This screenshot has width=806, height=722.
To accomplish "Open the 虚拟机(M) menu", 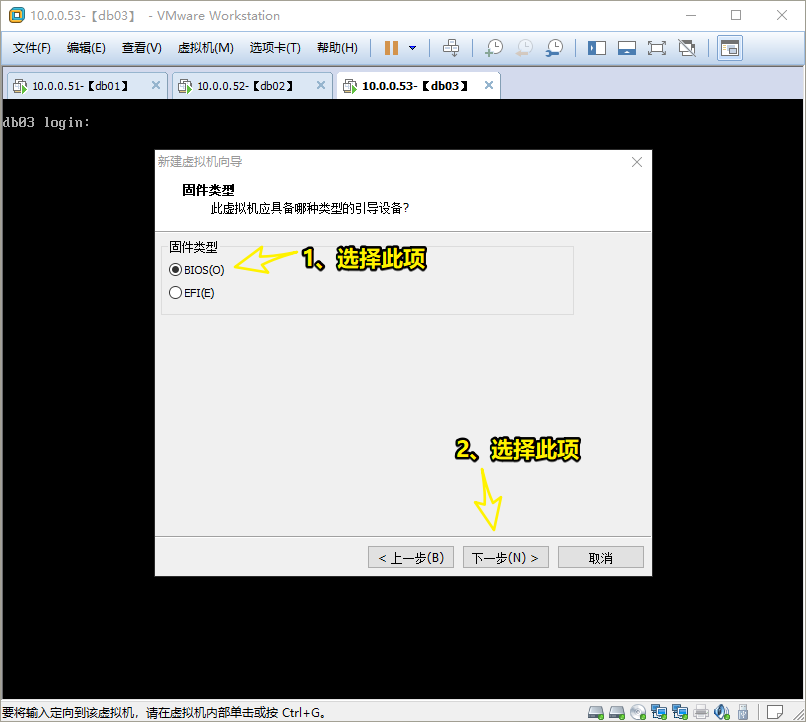I will coord(206,48).
